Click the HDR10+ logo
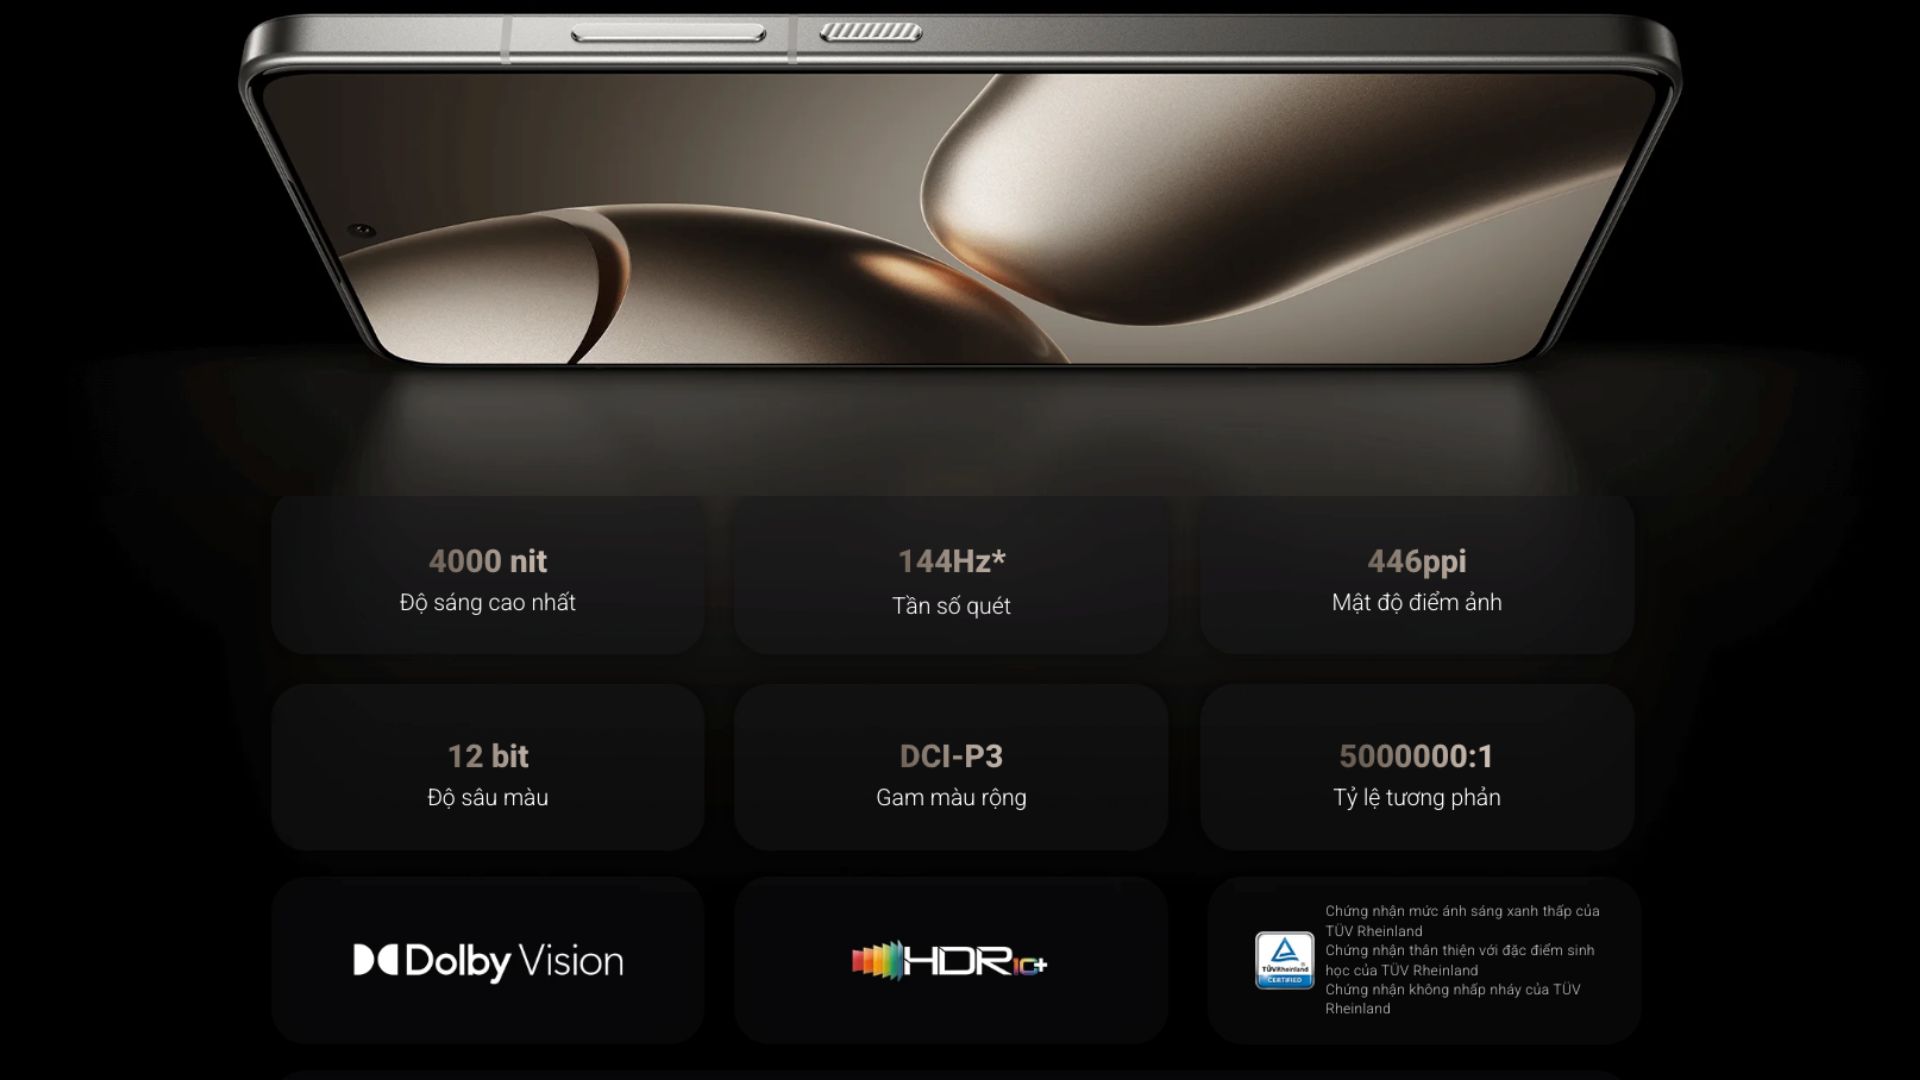The image size is (1920, 1080). (950, 962)
